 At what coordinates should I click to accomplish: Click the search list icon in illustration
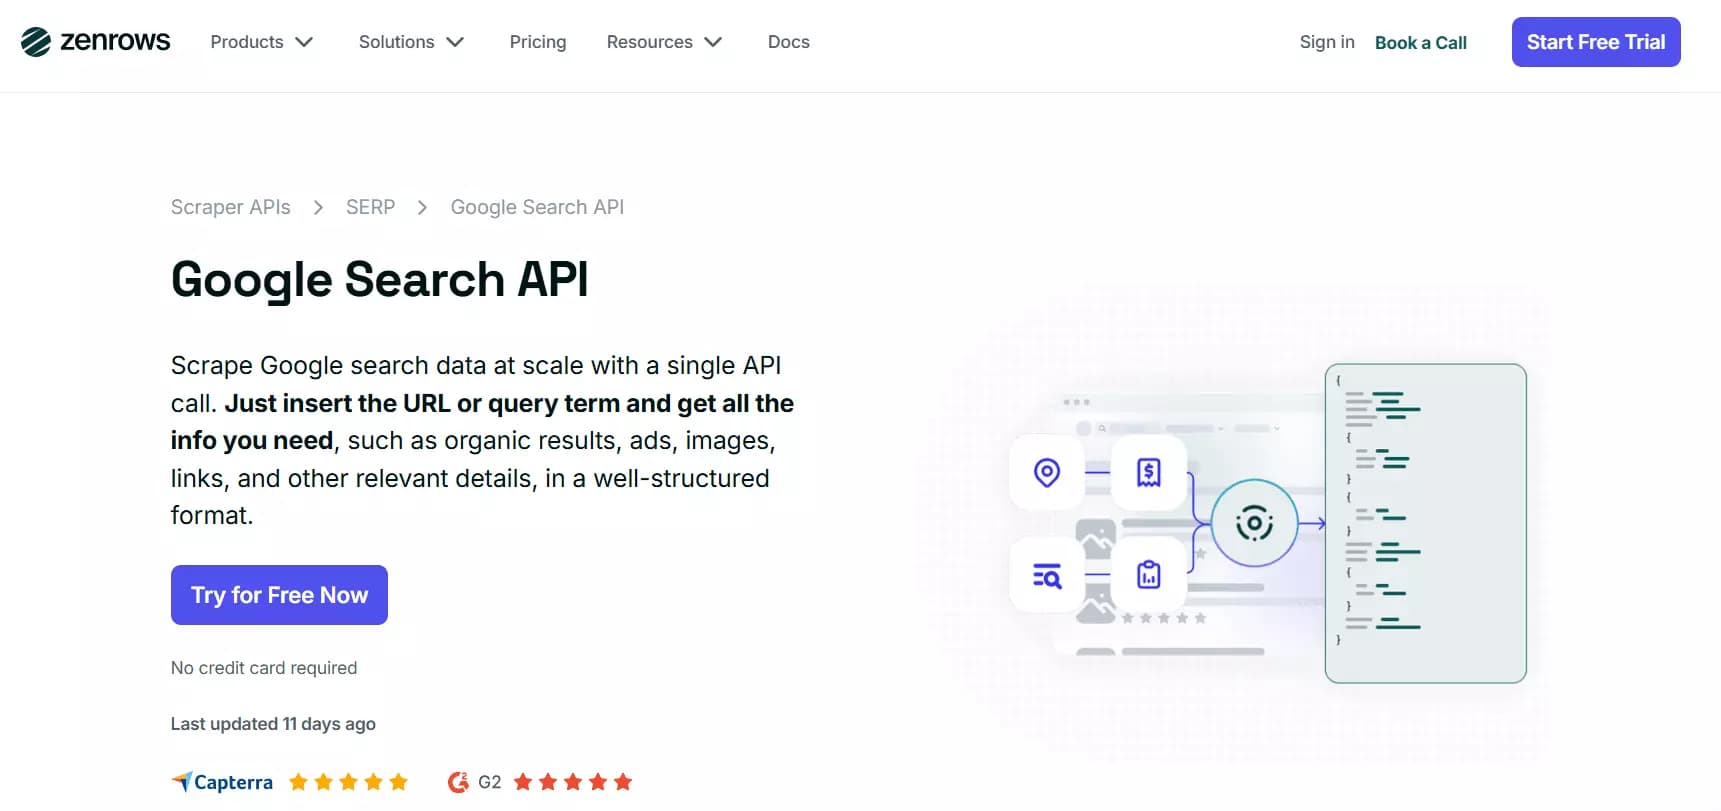point(1047,575)
